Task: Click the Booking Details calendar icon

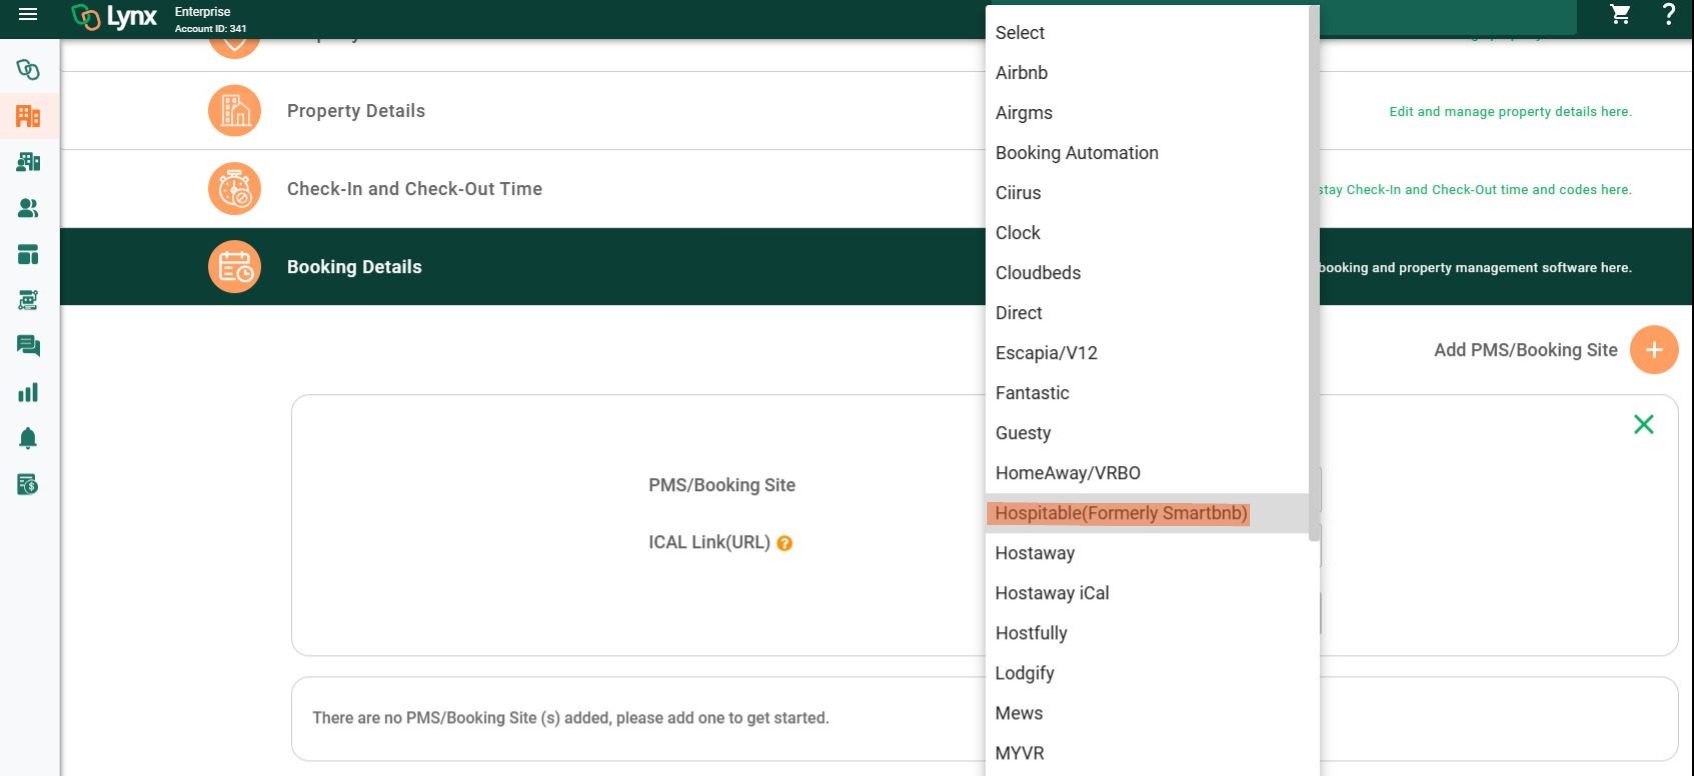Action: [234, 266]
